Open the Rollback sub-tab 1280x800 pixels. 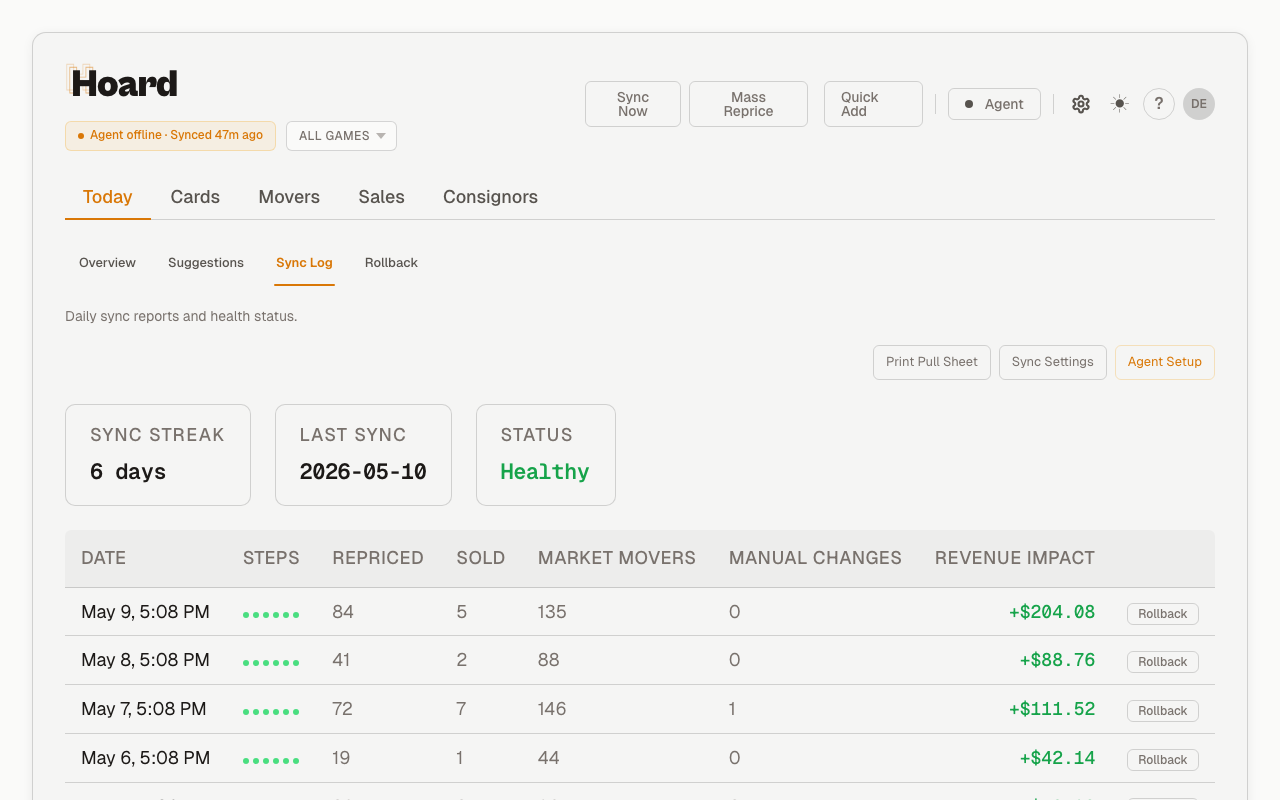391,263
